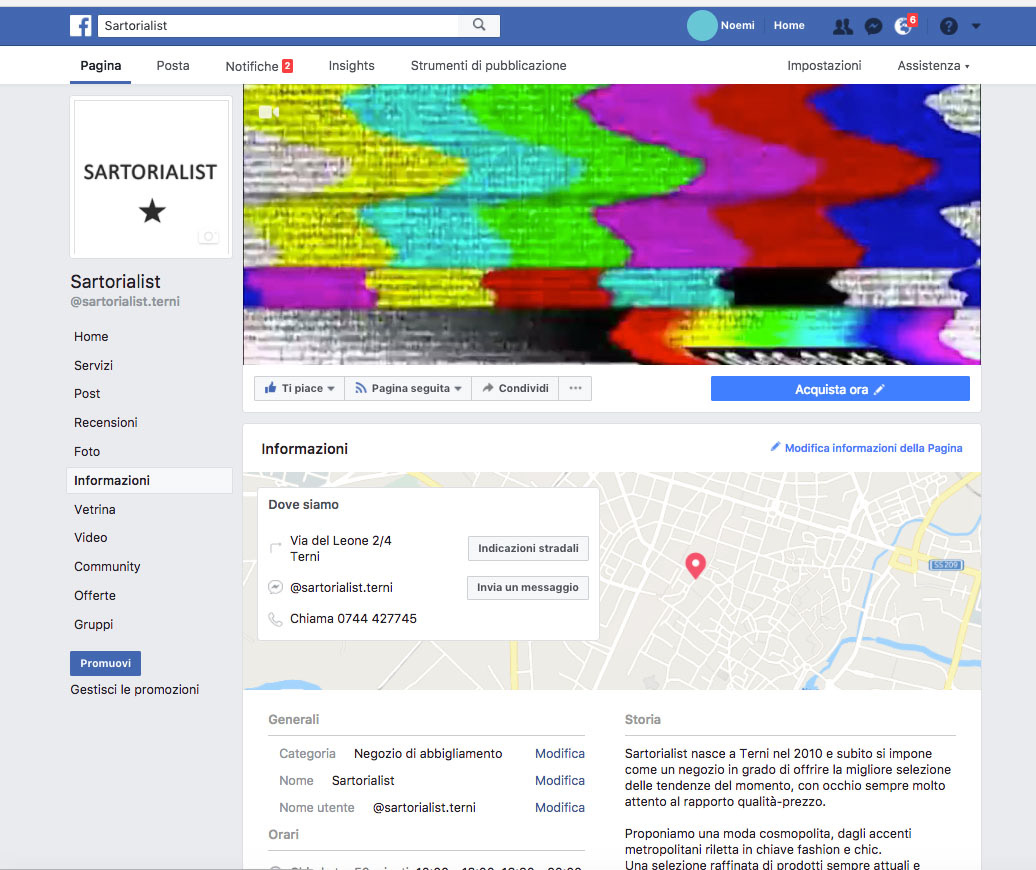Viewport: 1036px width, 870px height.
Task: Expand the account dropdown arrow in top bar
Action: (976, 26)
